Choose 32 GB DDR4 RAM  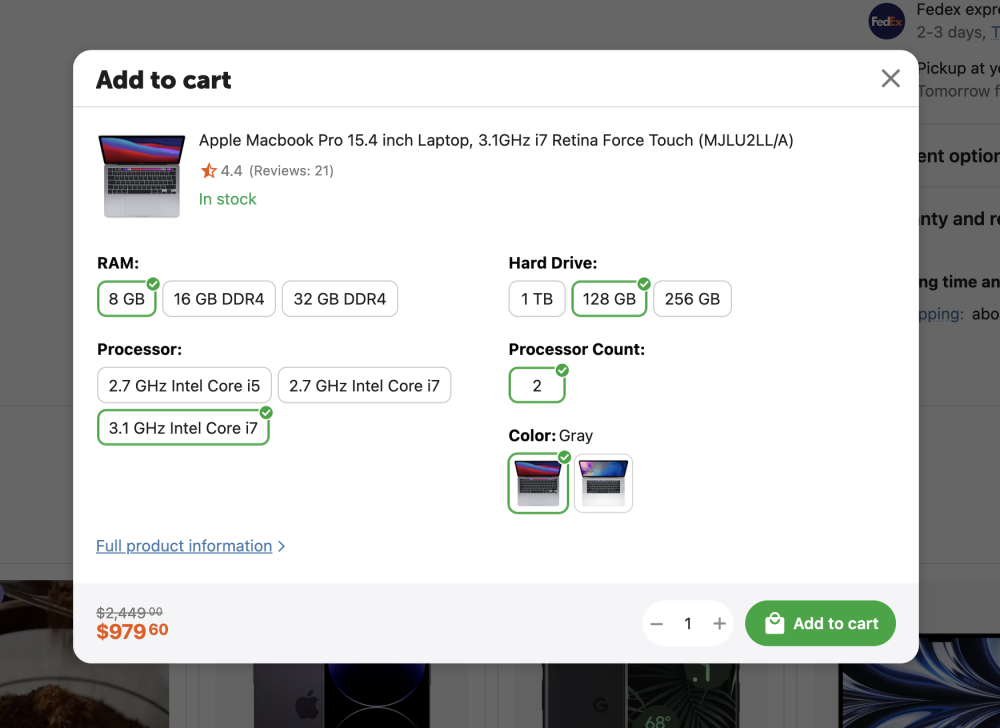[x=340, y=299]
